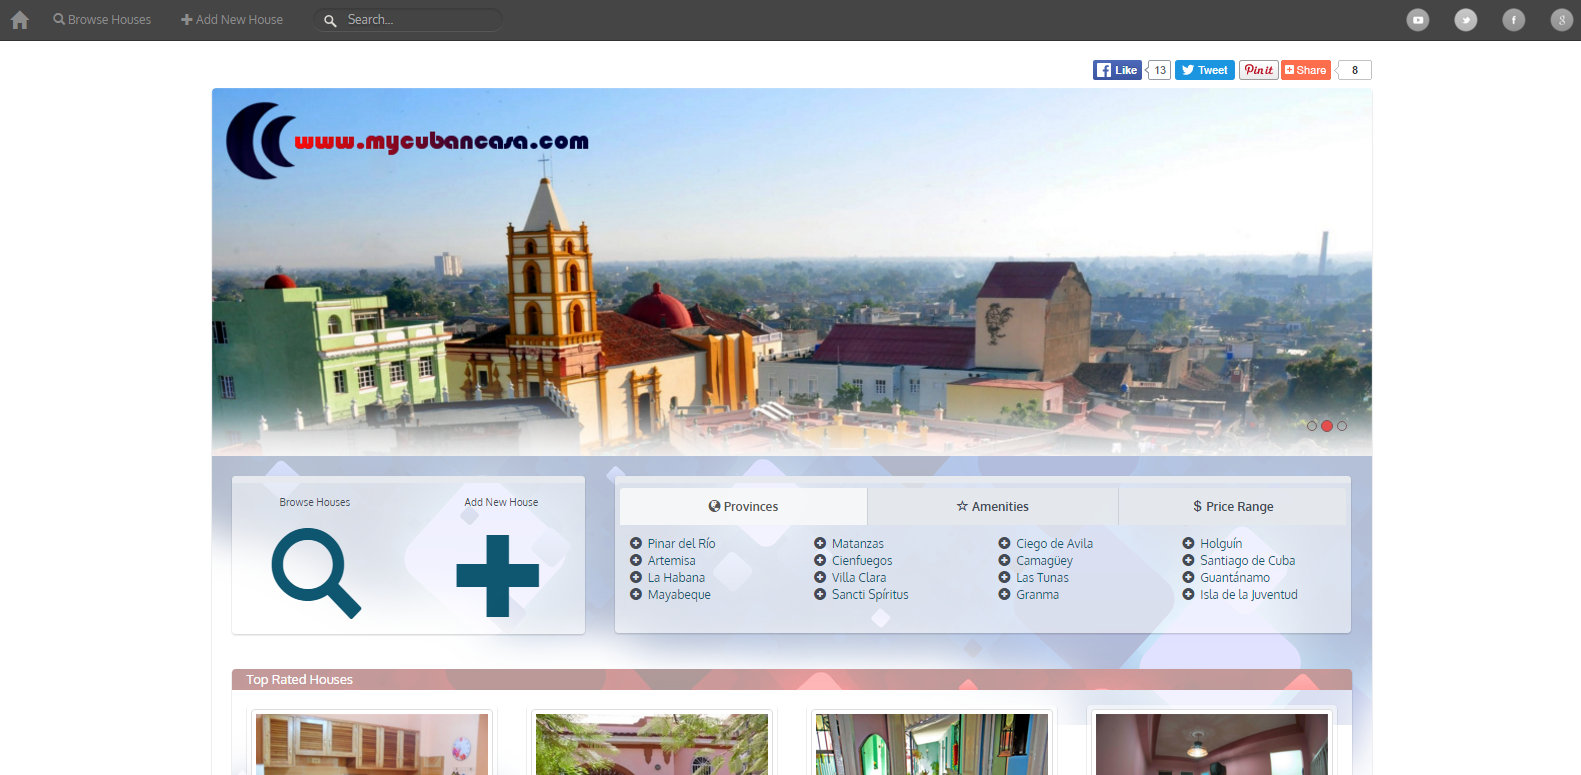
Task: Select the active red slideshow dot
Action: pos(1327,426)
